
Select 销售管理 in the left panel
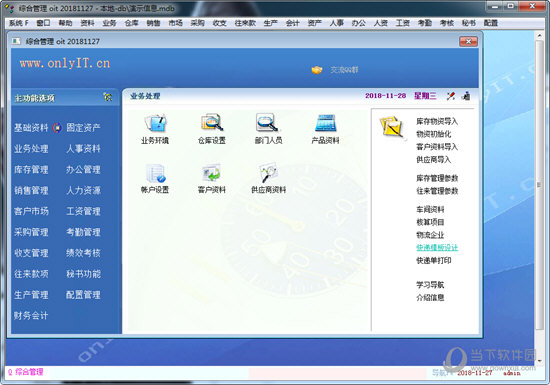pyautogui.click(x=31, y=190)
